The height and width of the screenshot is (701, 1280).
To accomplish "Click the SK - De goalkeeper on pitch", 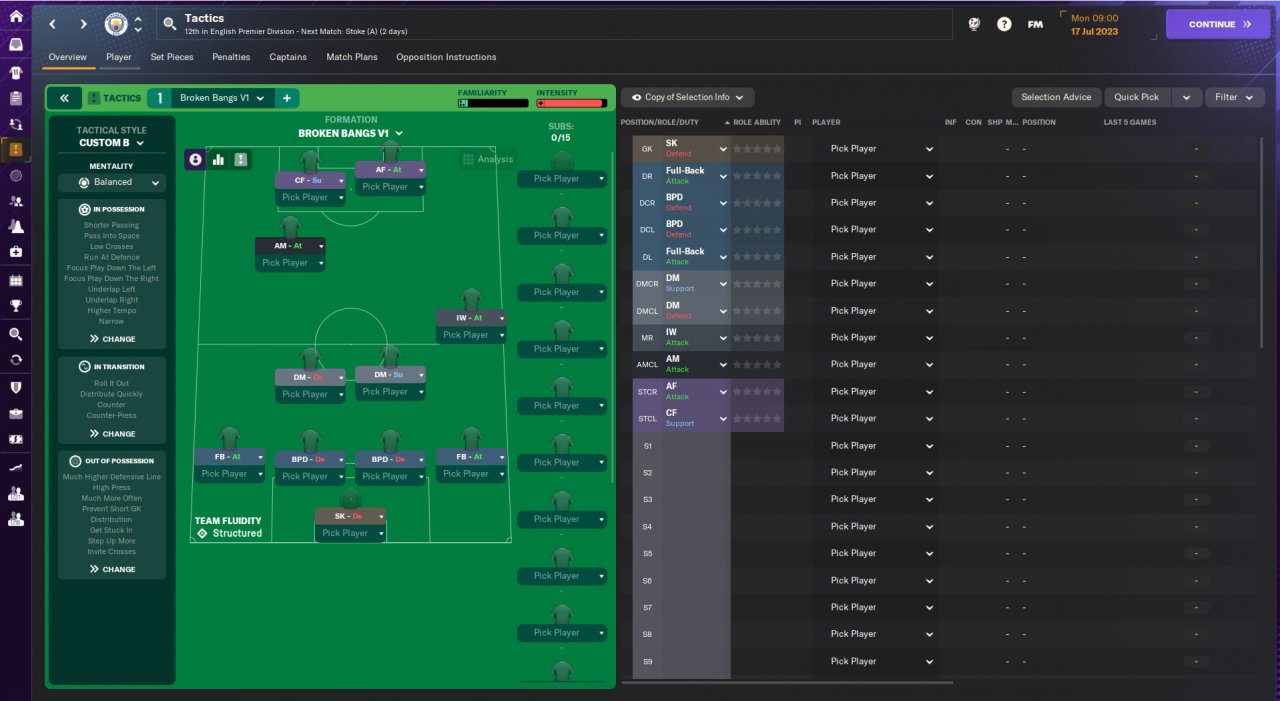I will click(350, 516).
